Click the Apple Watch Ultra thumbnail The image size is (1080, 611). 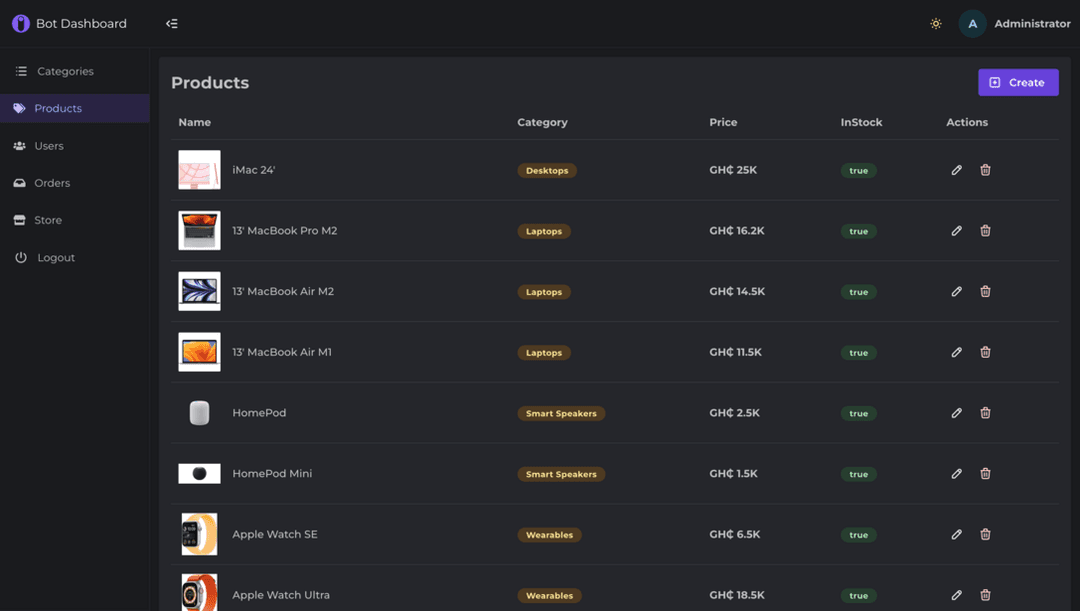200,592
